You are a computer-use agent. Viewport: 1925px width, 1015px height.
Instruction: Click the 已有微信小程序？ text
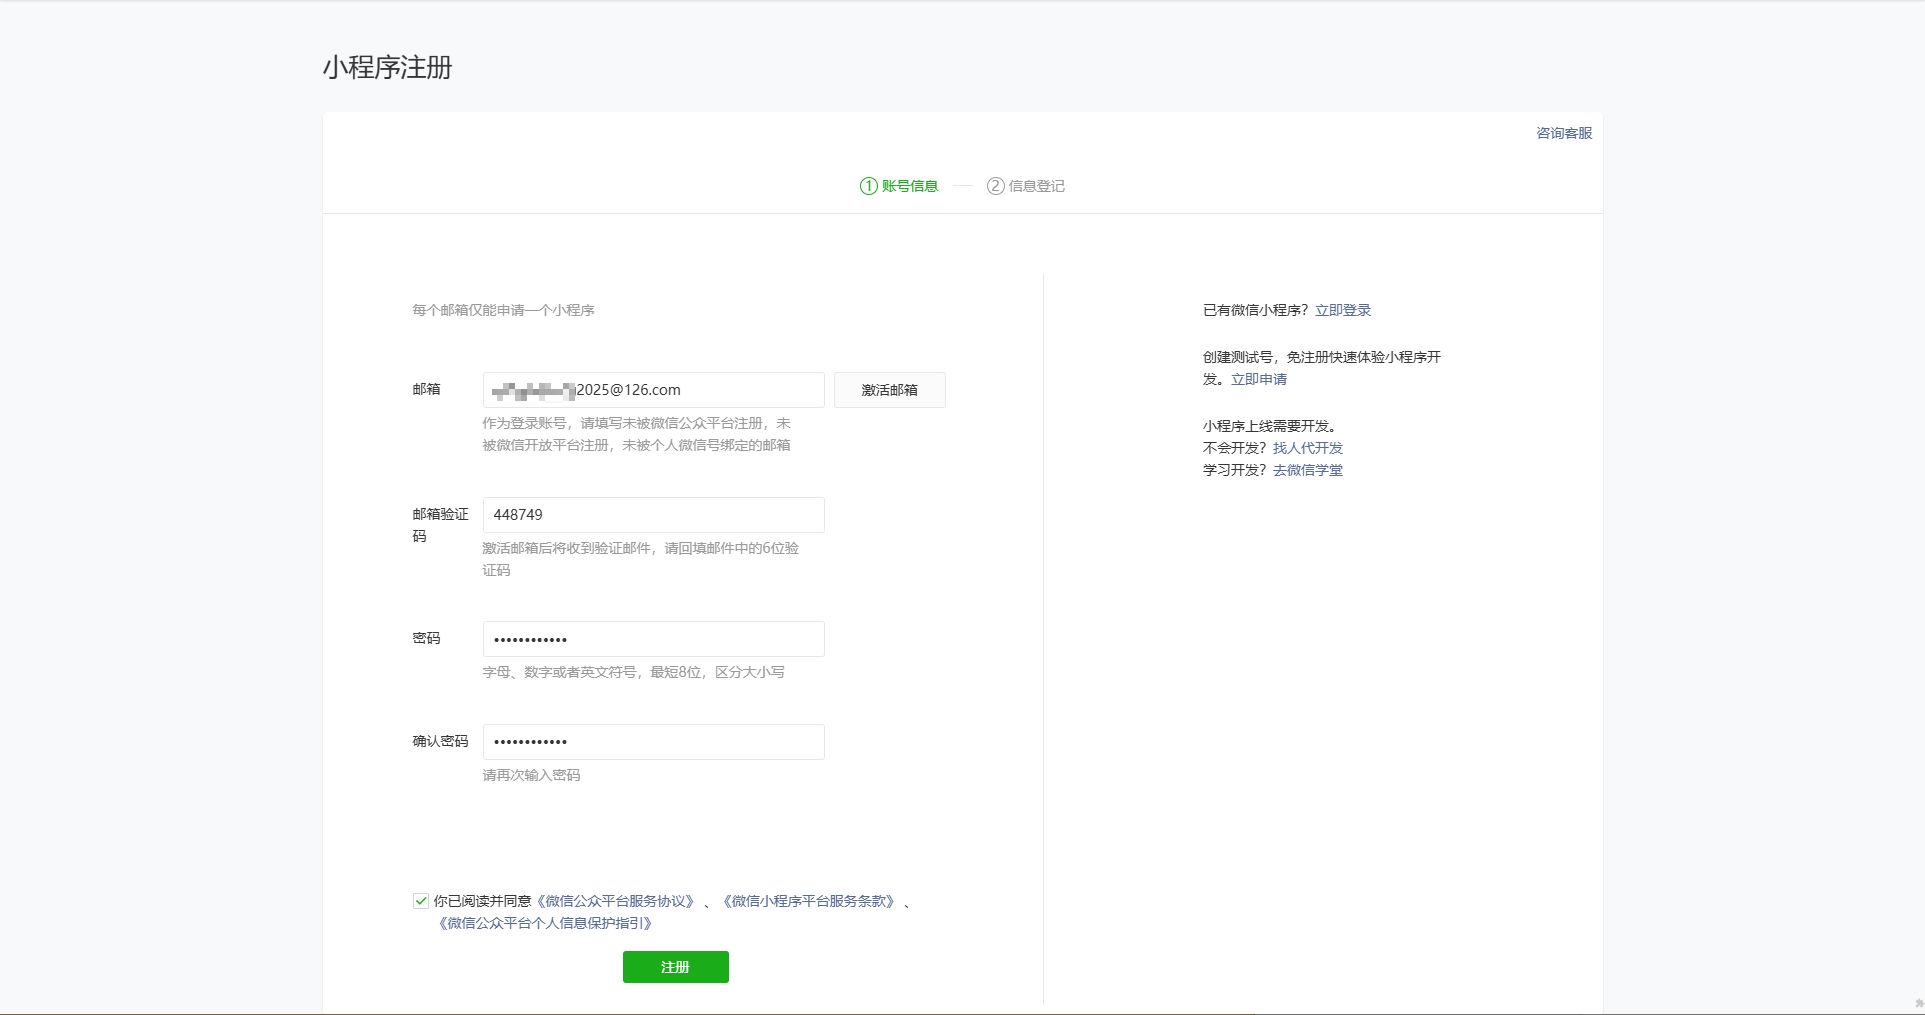click(1256, 310)
